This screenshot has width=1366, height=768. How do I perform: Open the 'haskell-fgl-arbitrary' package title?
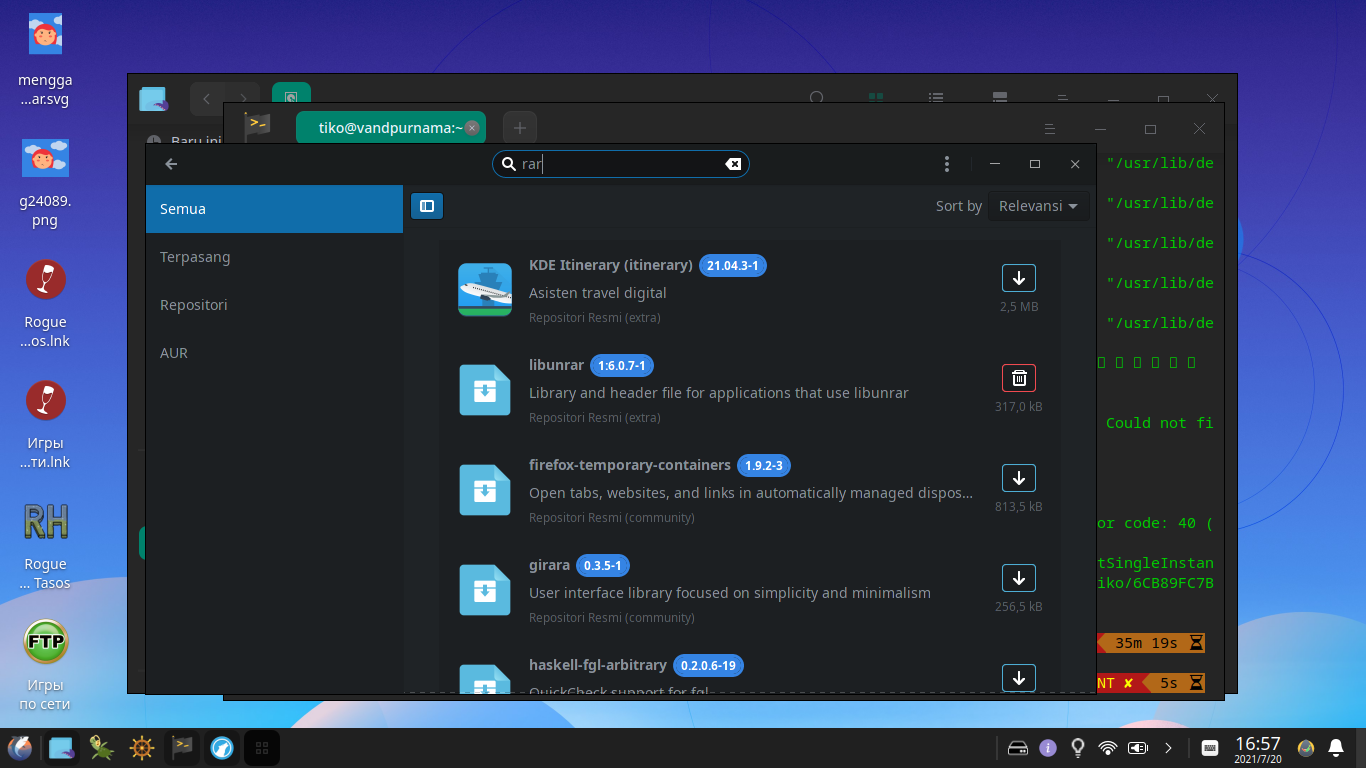(597, 665)
